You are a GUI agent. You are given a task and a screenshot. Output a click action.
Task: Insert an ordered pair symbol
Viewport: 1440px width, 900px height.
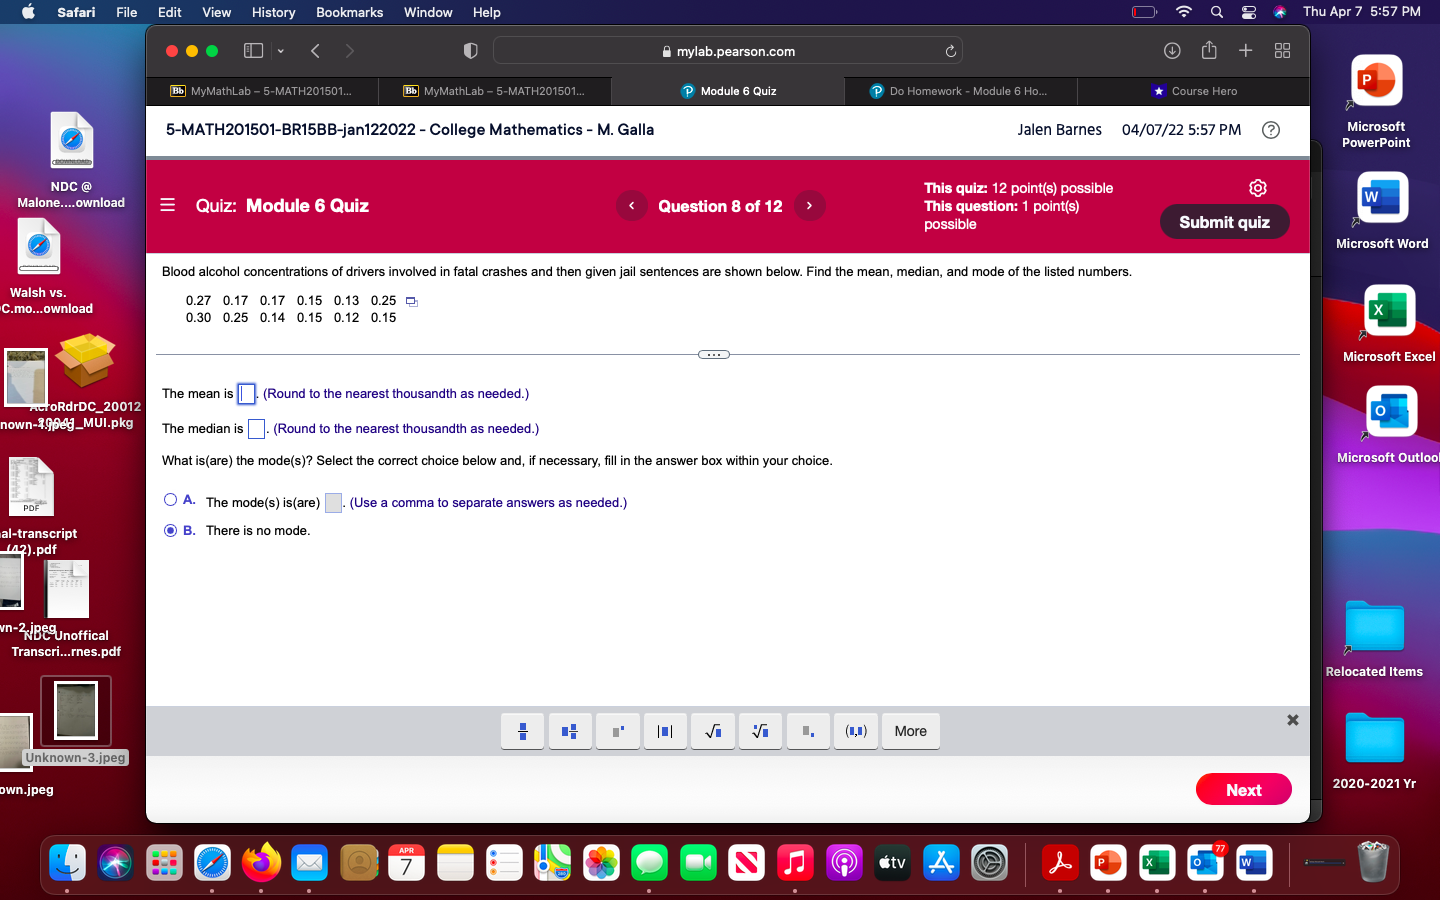[856, 731]
